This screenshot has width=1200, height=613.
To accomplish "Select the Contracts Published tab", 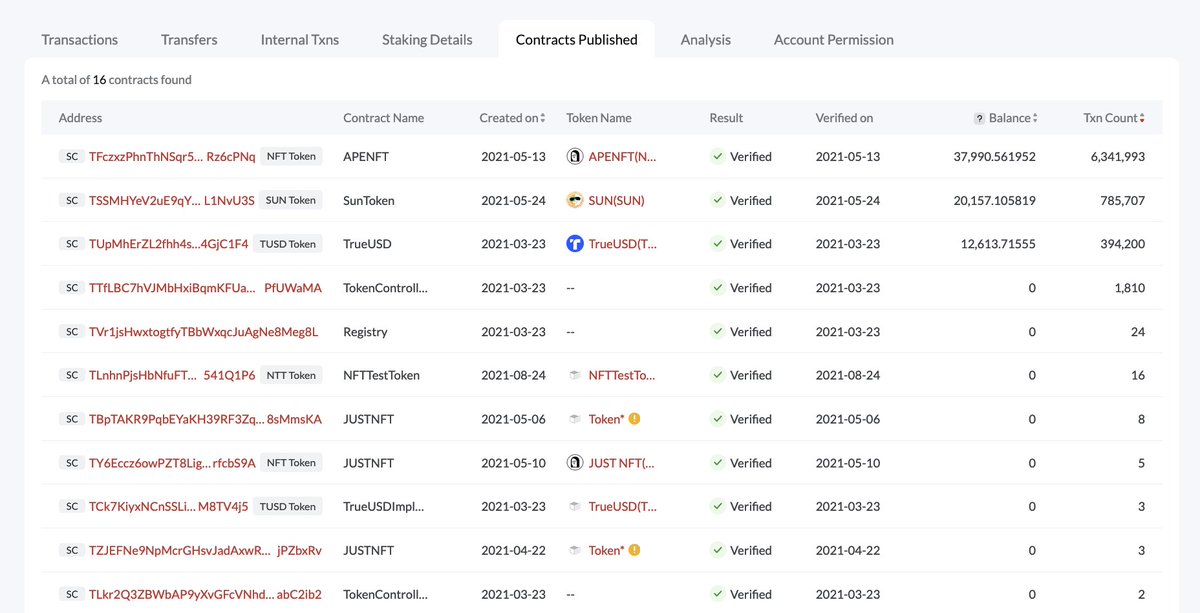I will click(x=576, y=40).
